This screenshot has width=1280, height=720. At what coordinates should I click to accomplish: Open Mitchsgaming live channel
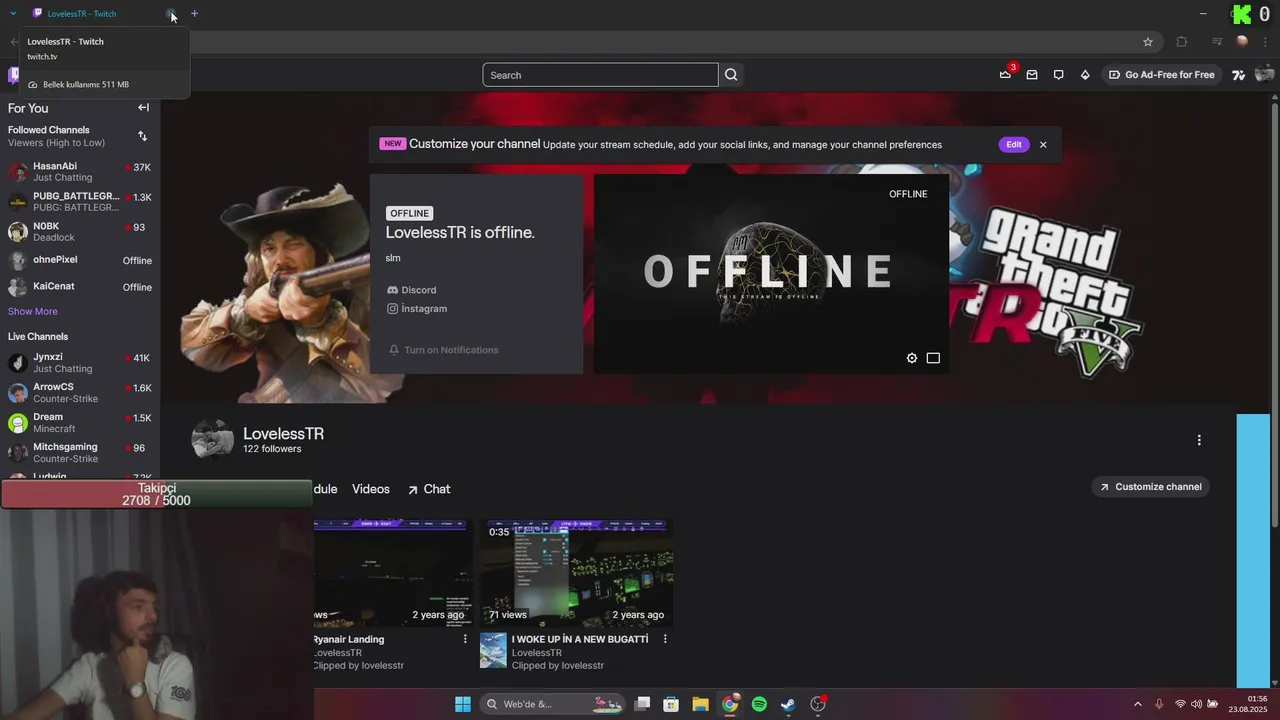[x=80, y=453]
